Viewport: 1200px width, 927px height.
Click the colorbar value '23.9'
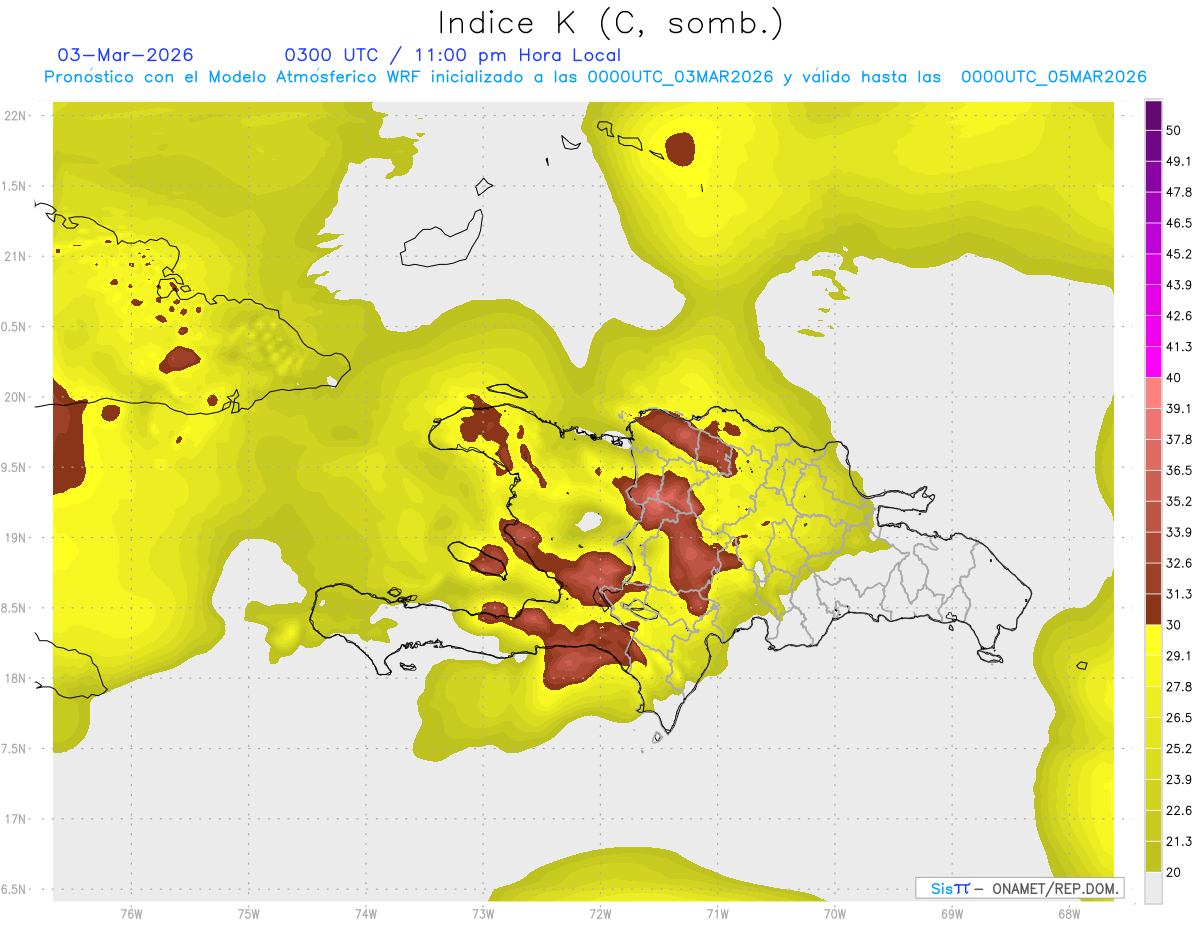(x=1179, y=780)
